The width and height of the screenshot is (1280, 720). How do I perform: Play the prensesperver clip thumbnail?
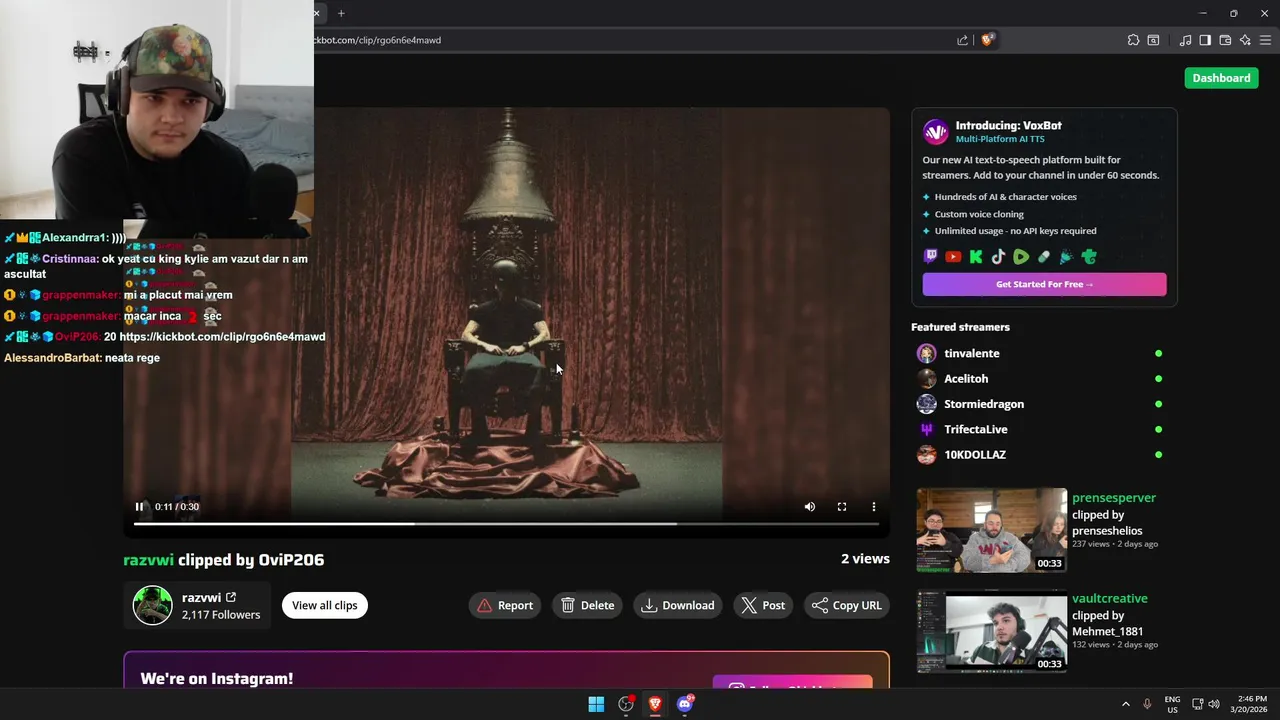(992, 530)
